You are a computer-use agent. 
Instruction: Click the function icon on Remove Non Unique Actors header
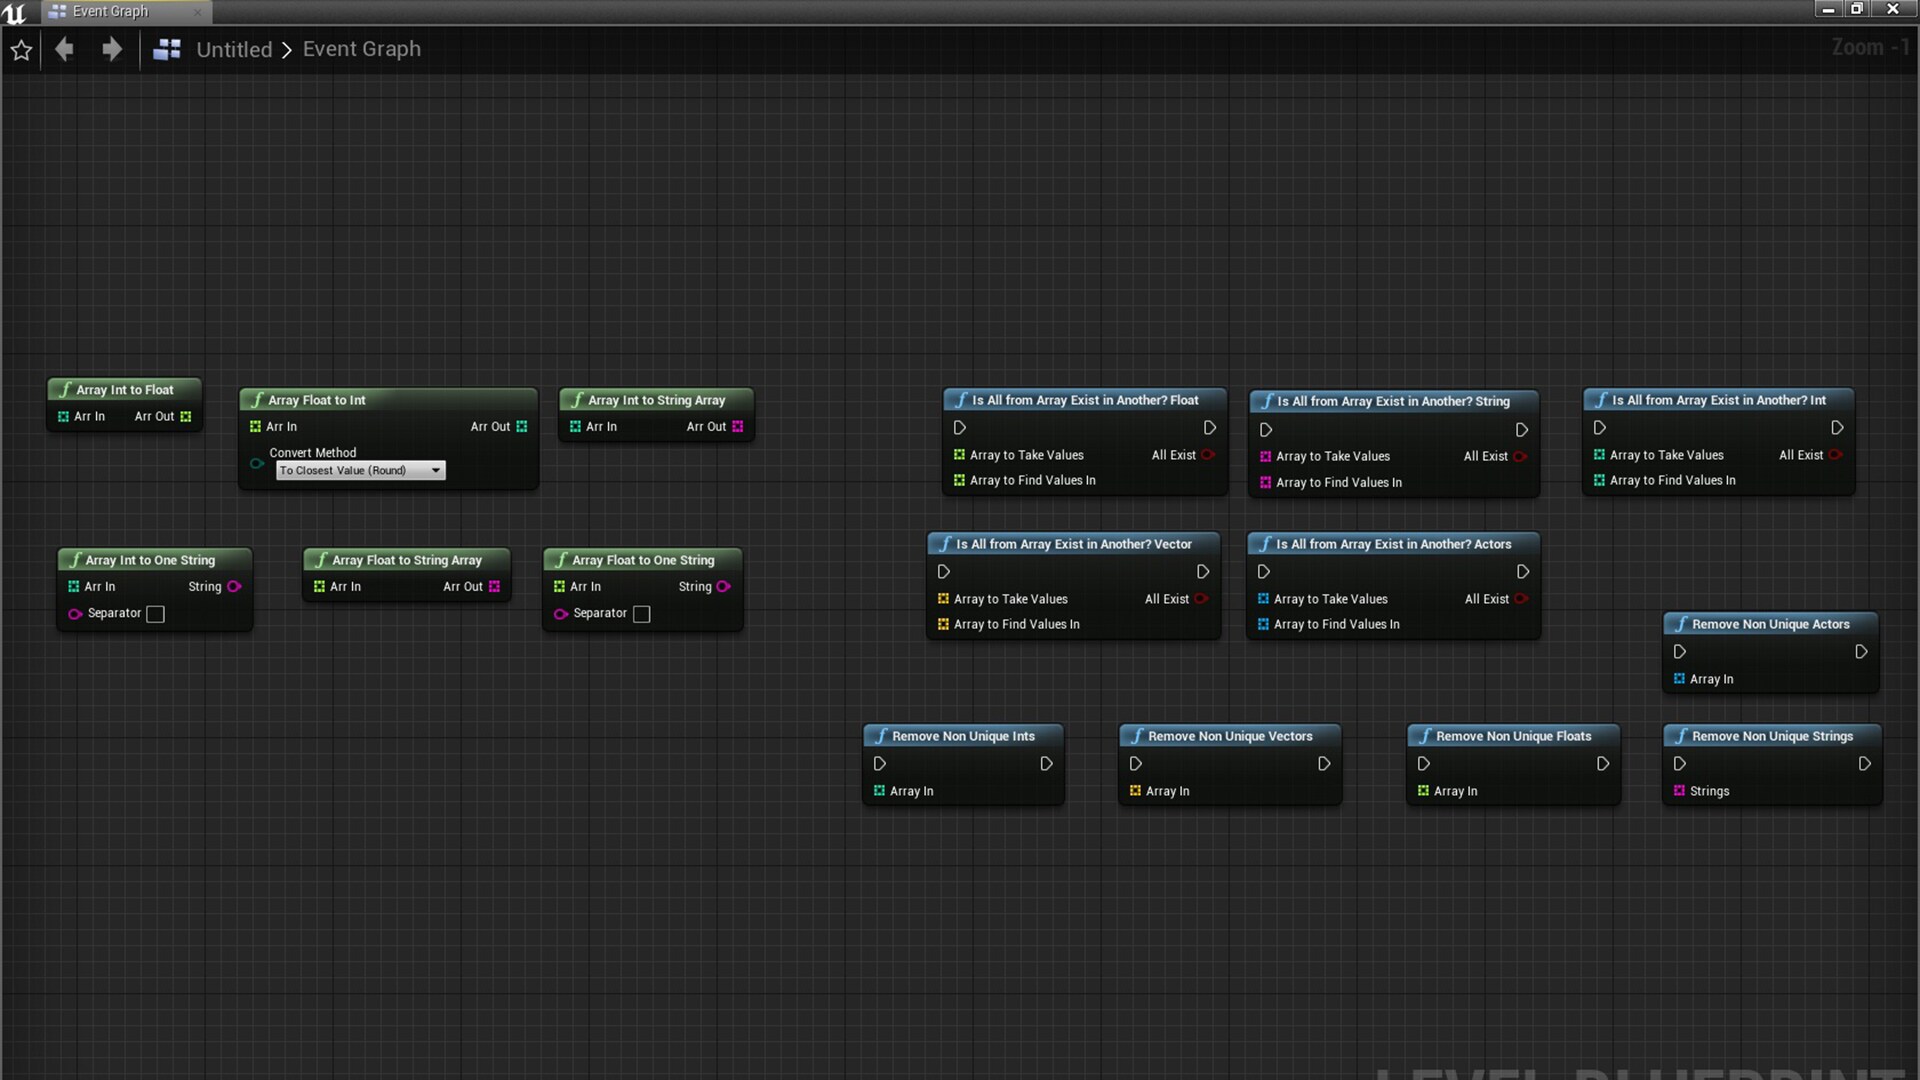[x=1682, y=624]
